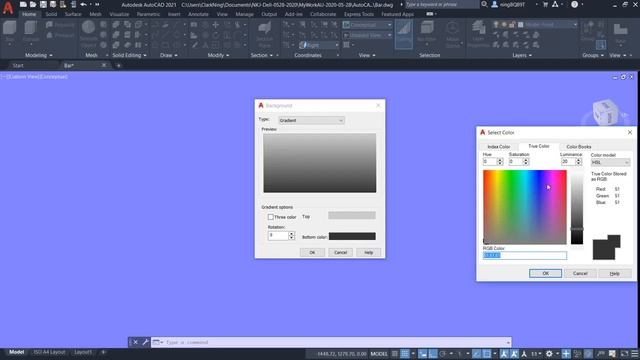Click Cancel in Select Color dialog
640x360 pixels.
coord(580,273)
